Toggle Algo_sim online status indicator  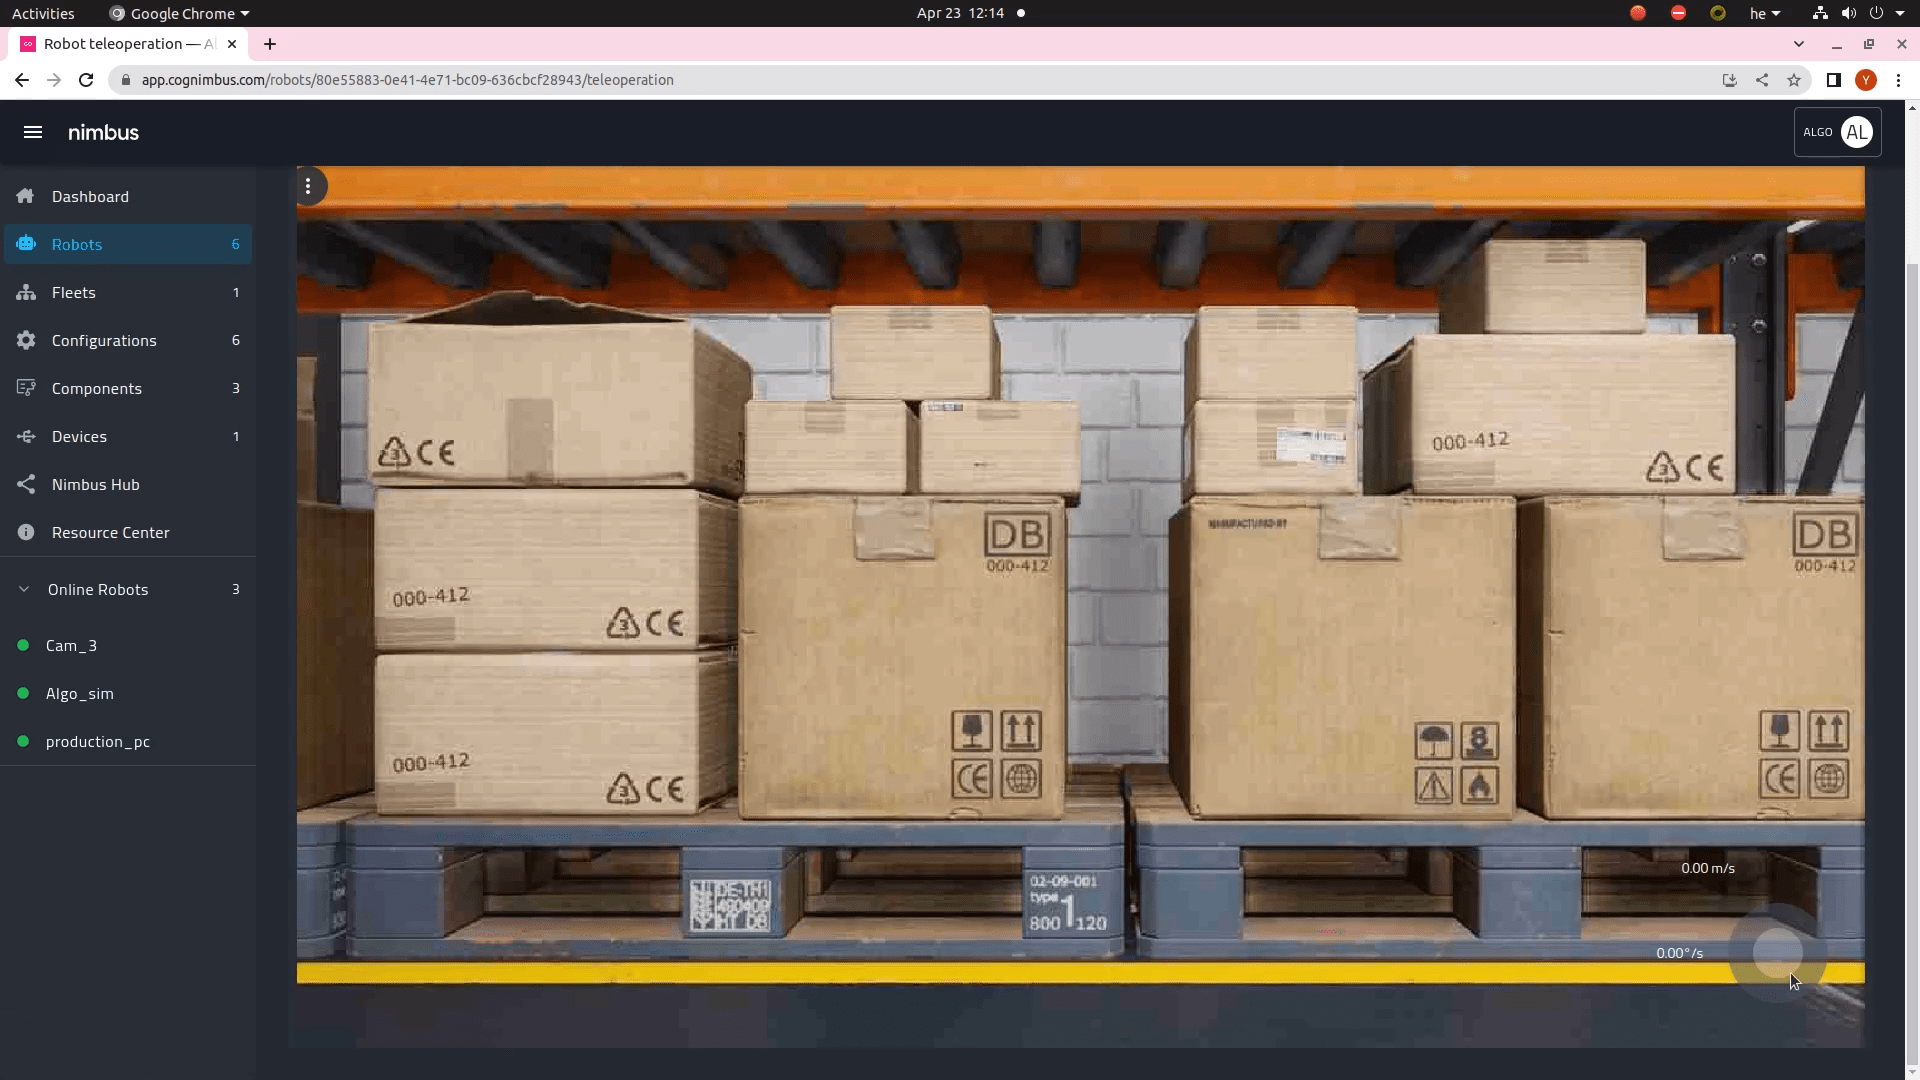[23, 693]
